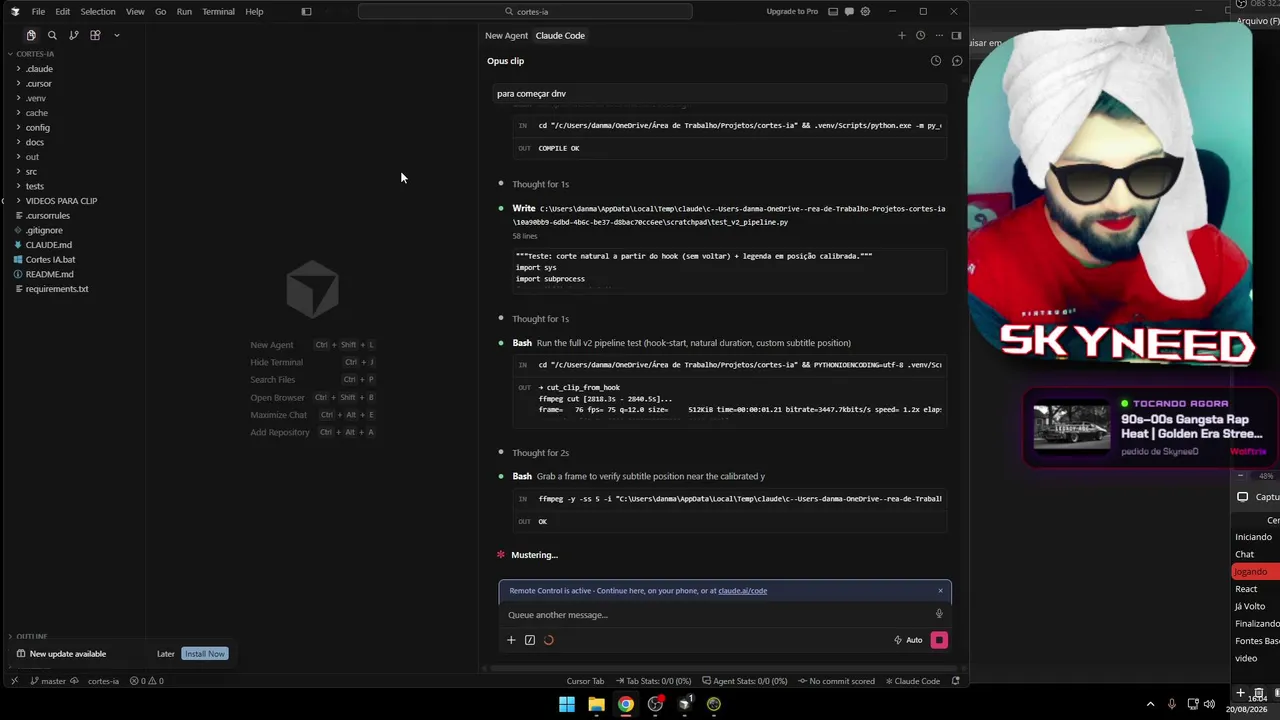Open the Terminal menu
This screenshot has height=720, width=1280.
point(218,12)
